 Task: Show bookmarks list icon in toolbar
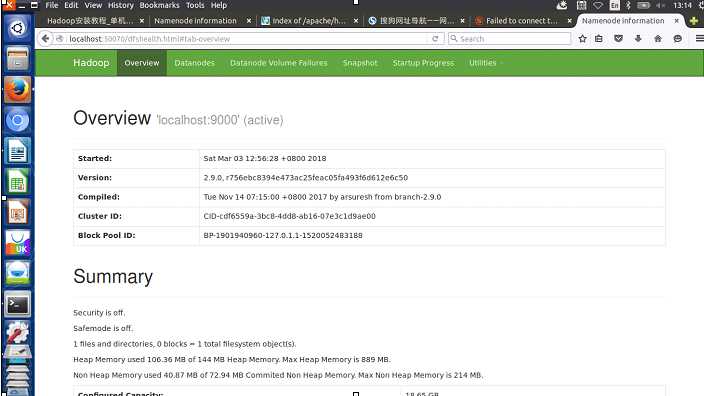point(599,39)
